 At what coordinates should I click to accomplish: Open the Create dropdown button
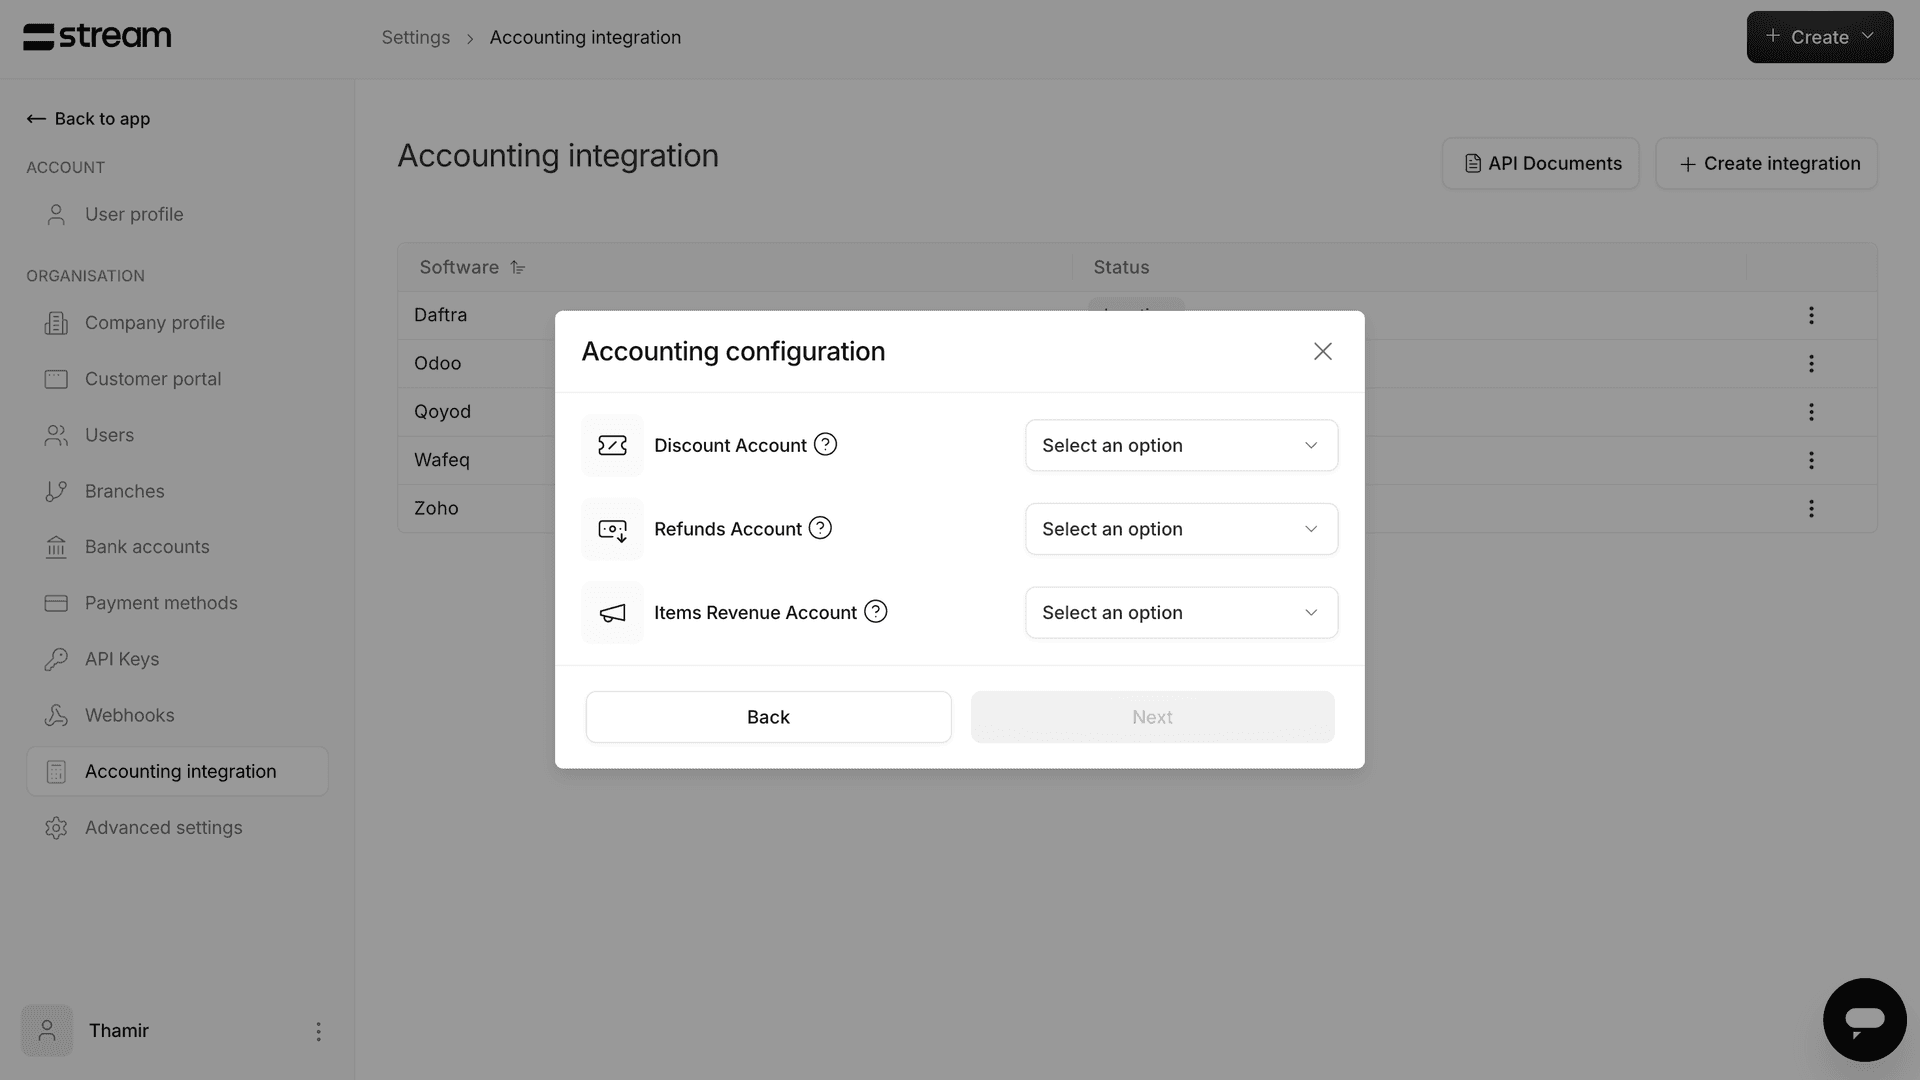point(1819,37)
